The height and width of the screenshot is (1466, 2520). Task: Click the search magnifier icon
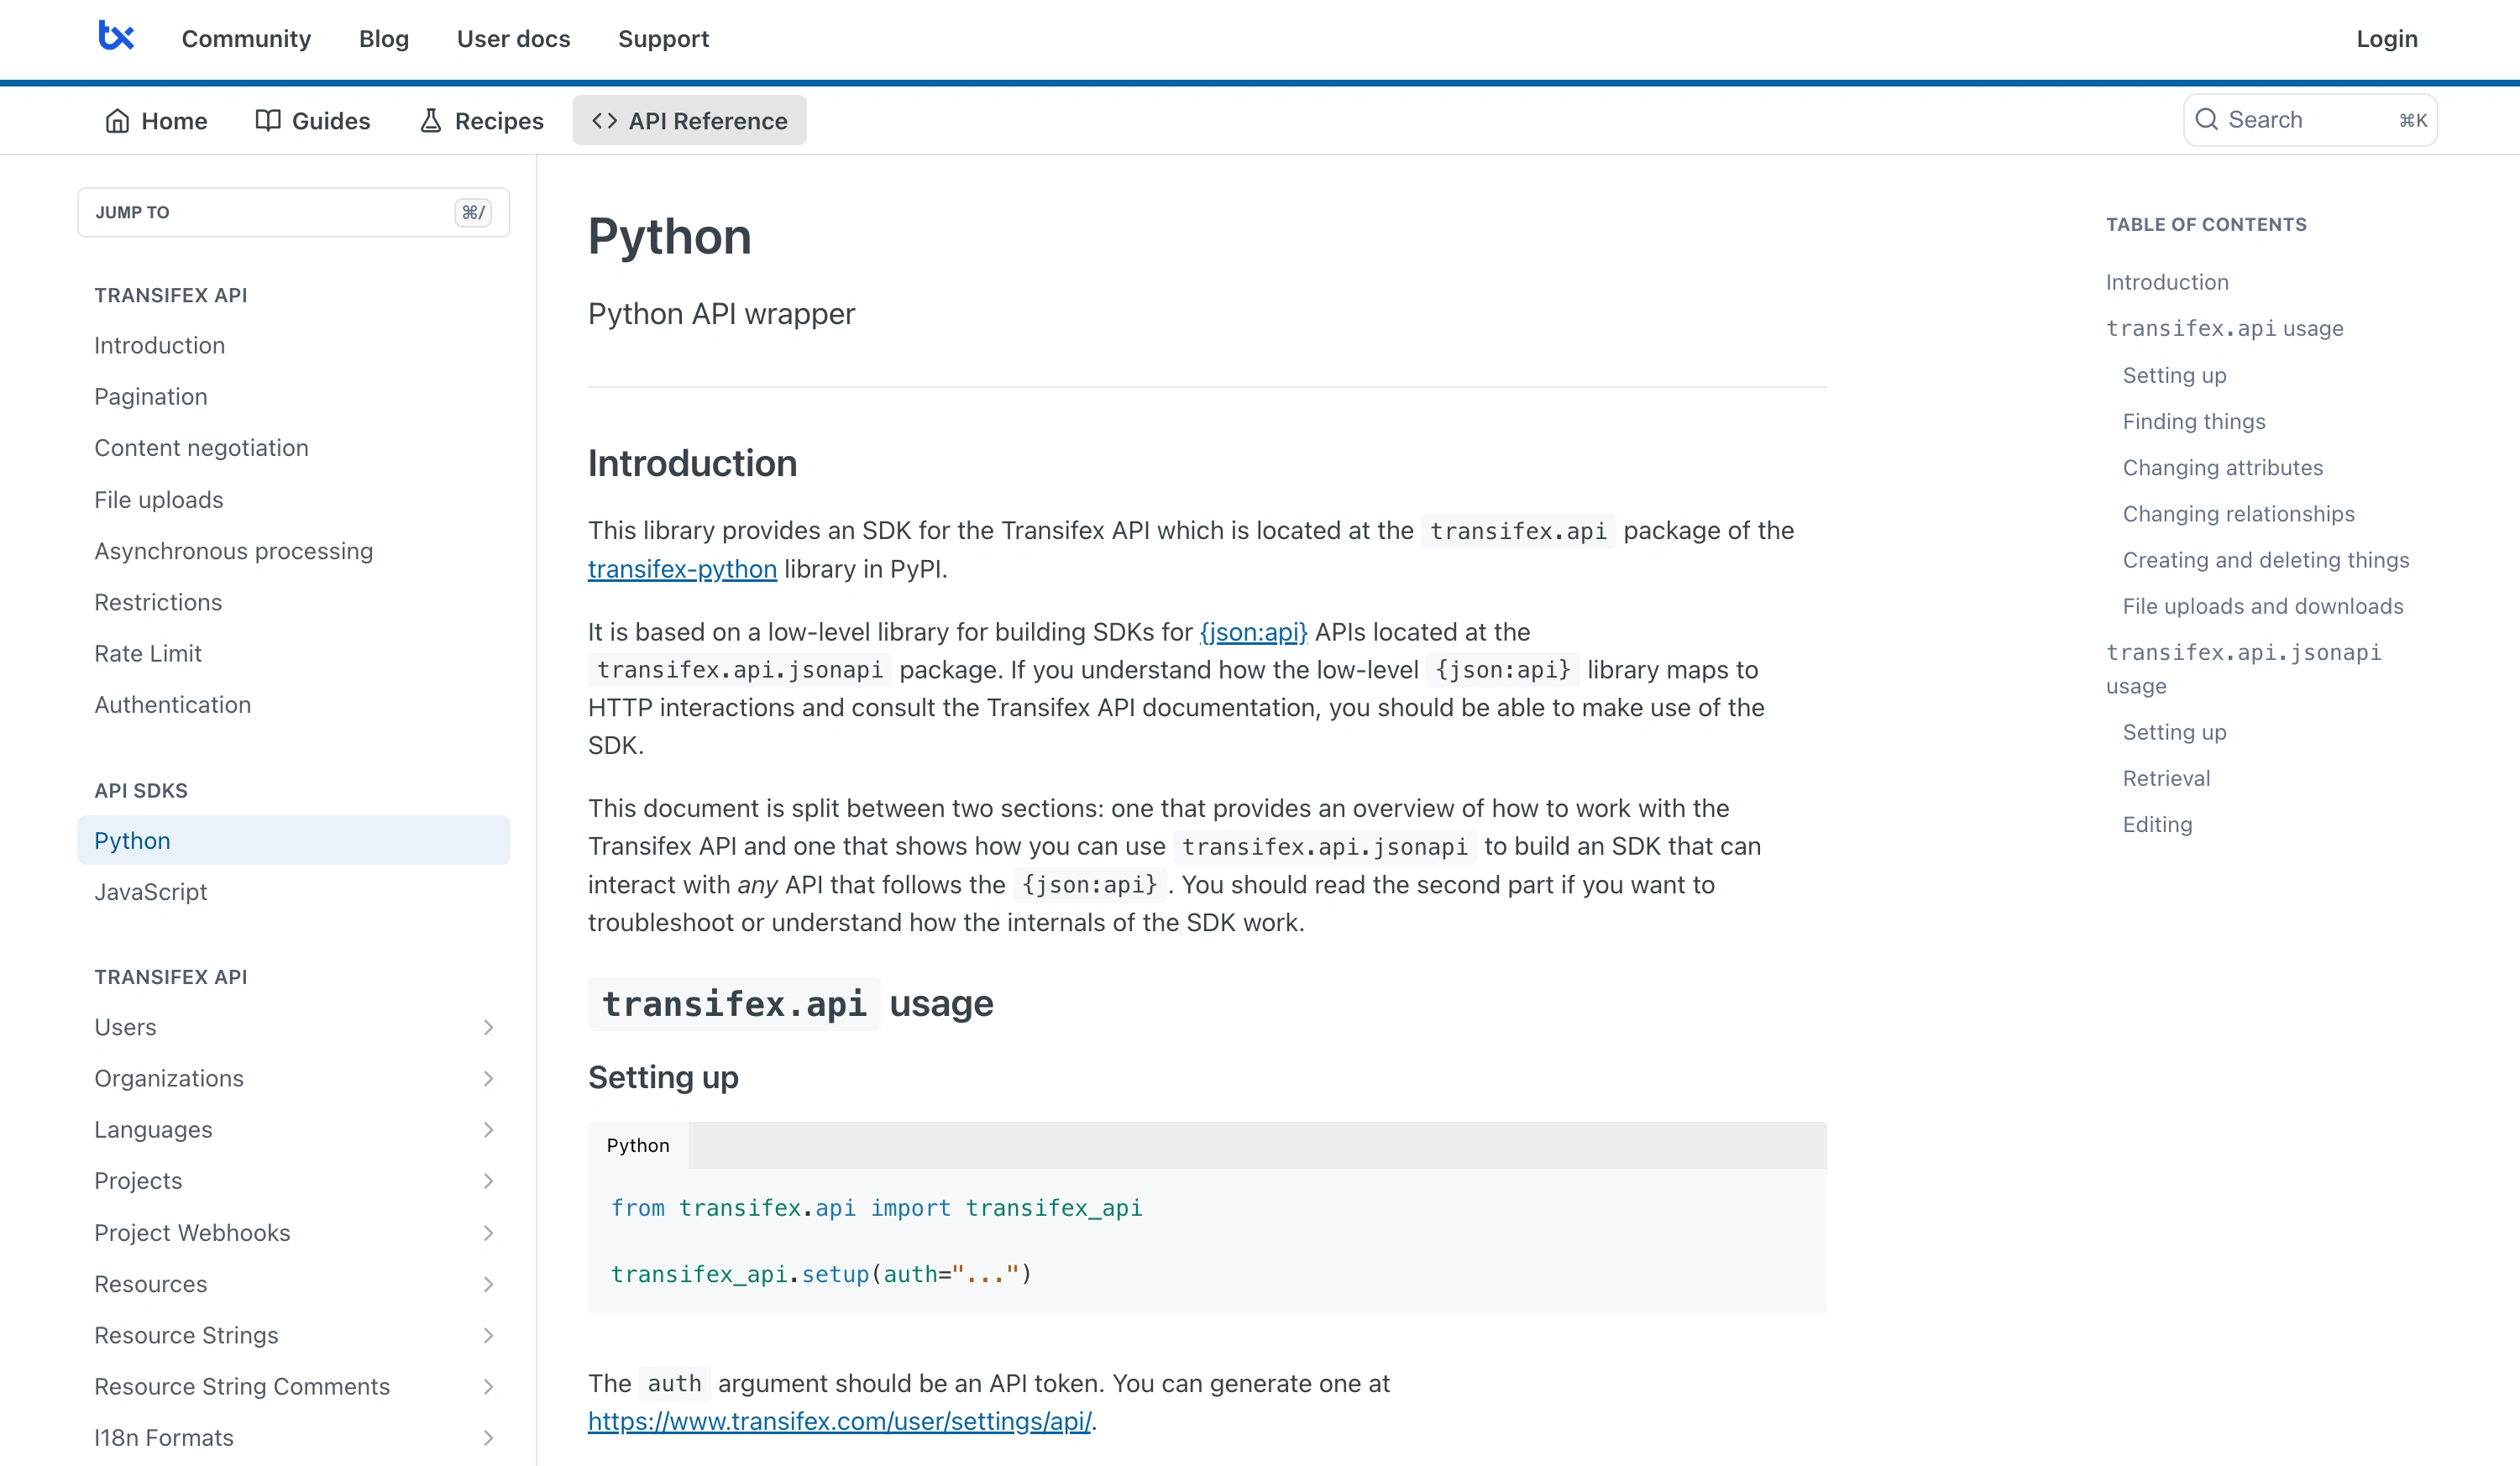click(x=2206, y=120)
